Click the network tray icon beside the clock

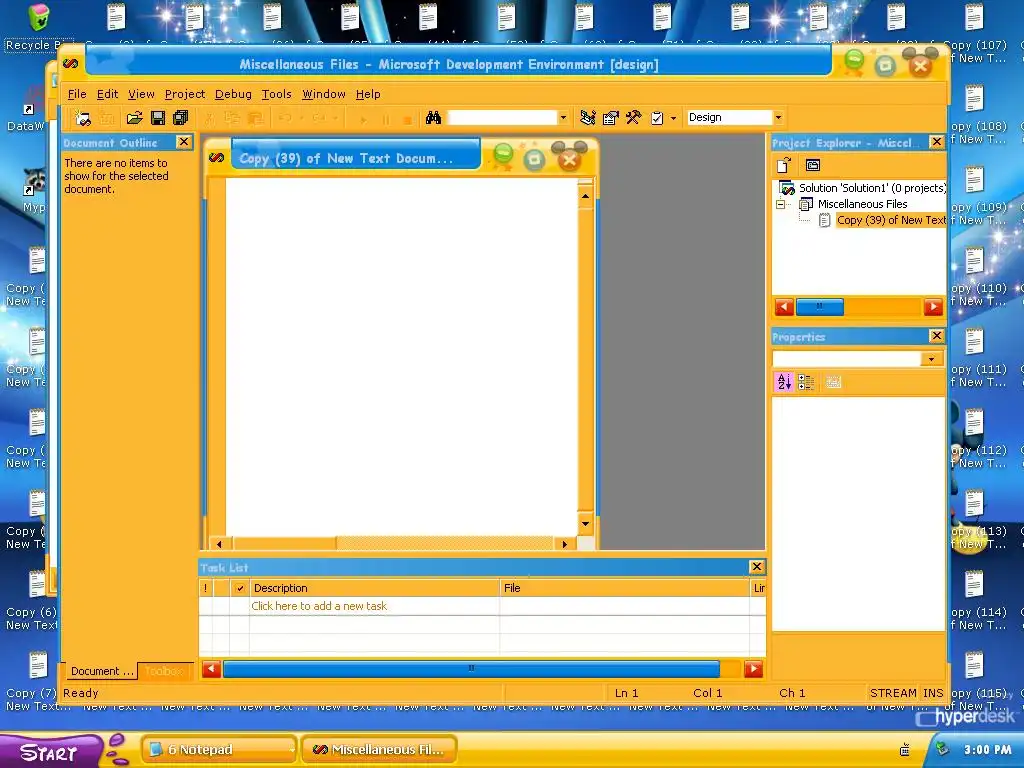click(942, 748)
